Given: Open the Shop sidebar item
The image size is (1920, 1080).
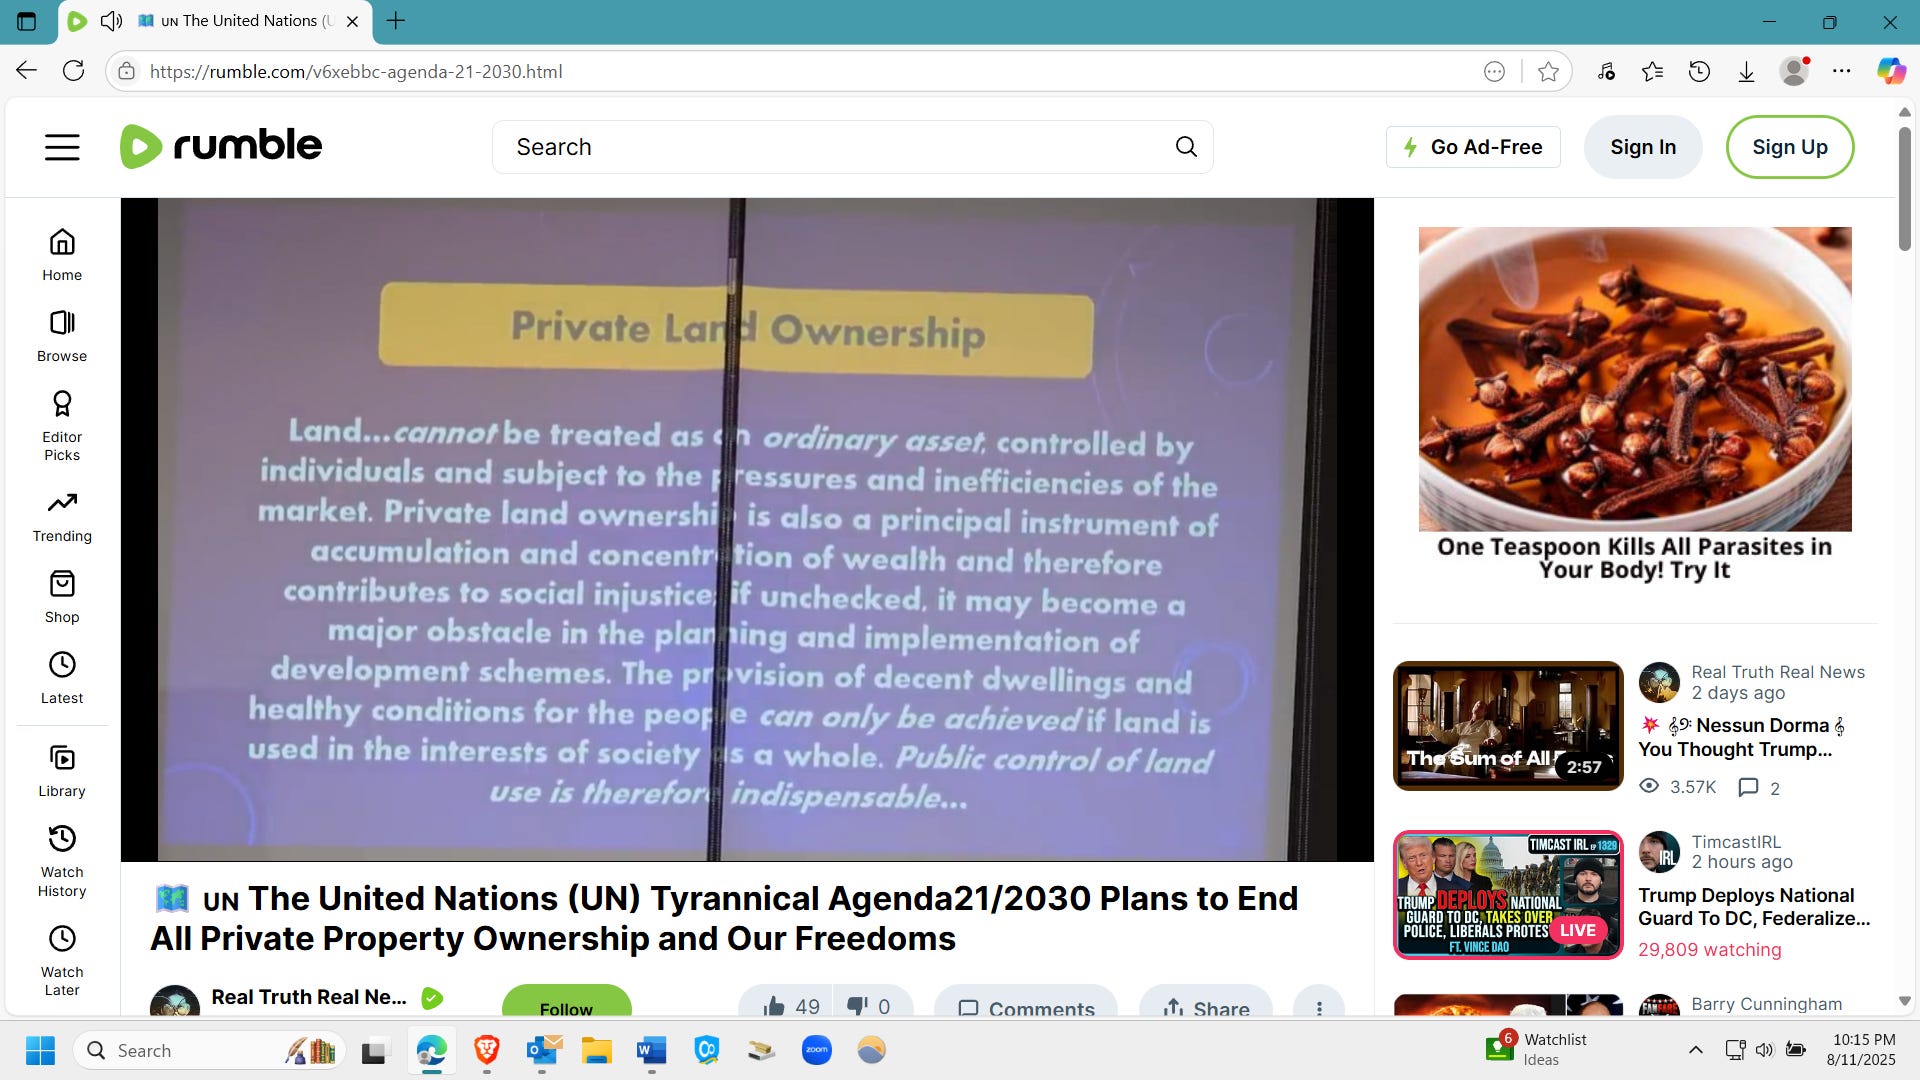Looking at the screenshot, I should (62, 596).
